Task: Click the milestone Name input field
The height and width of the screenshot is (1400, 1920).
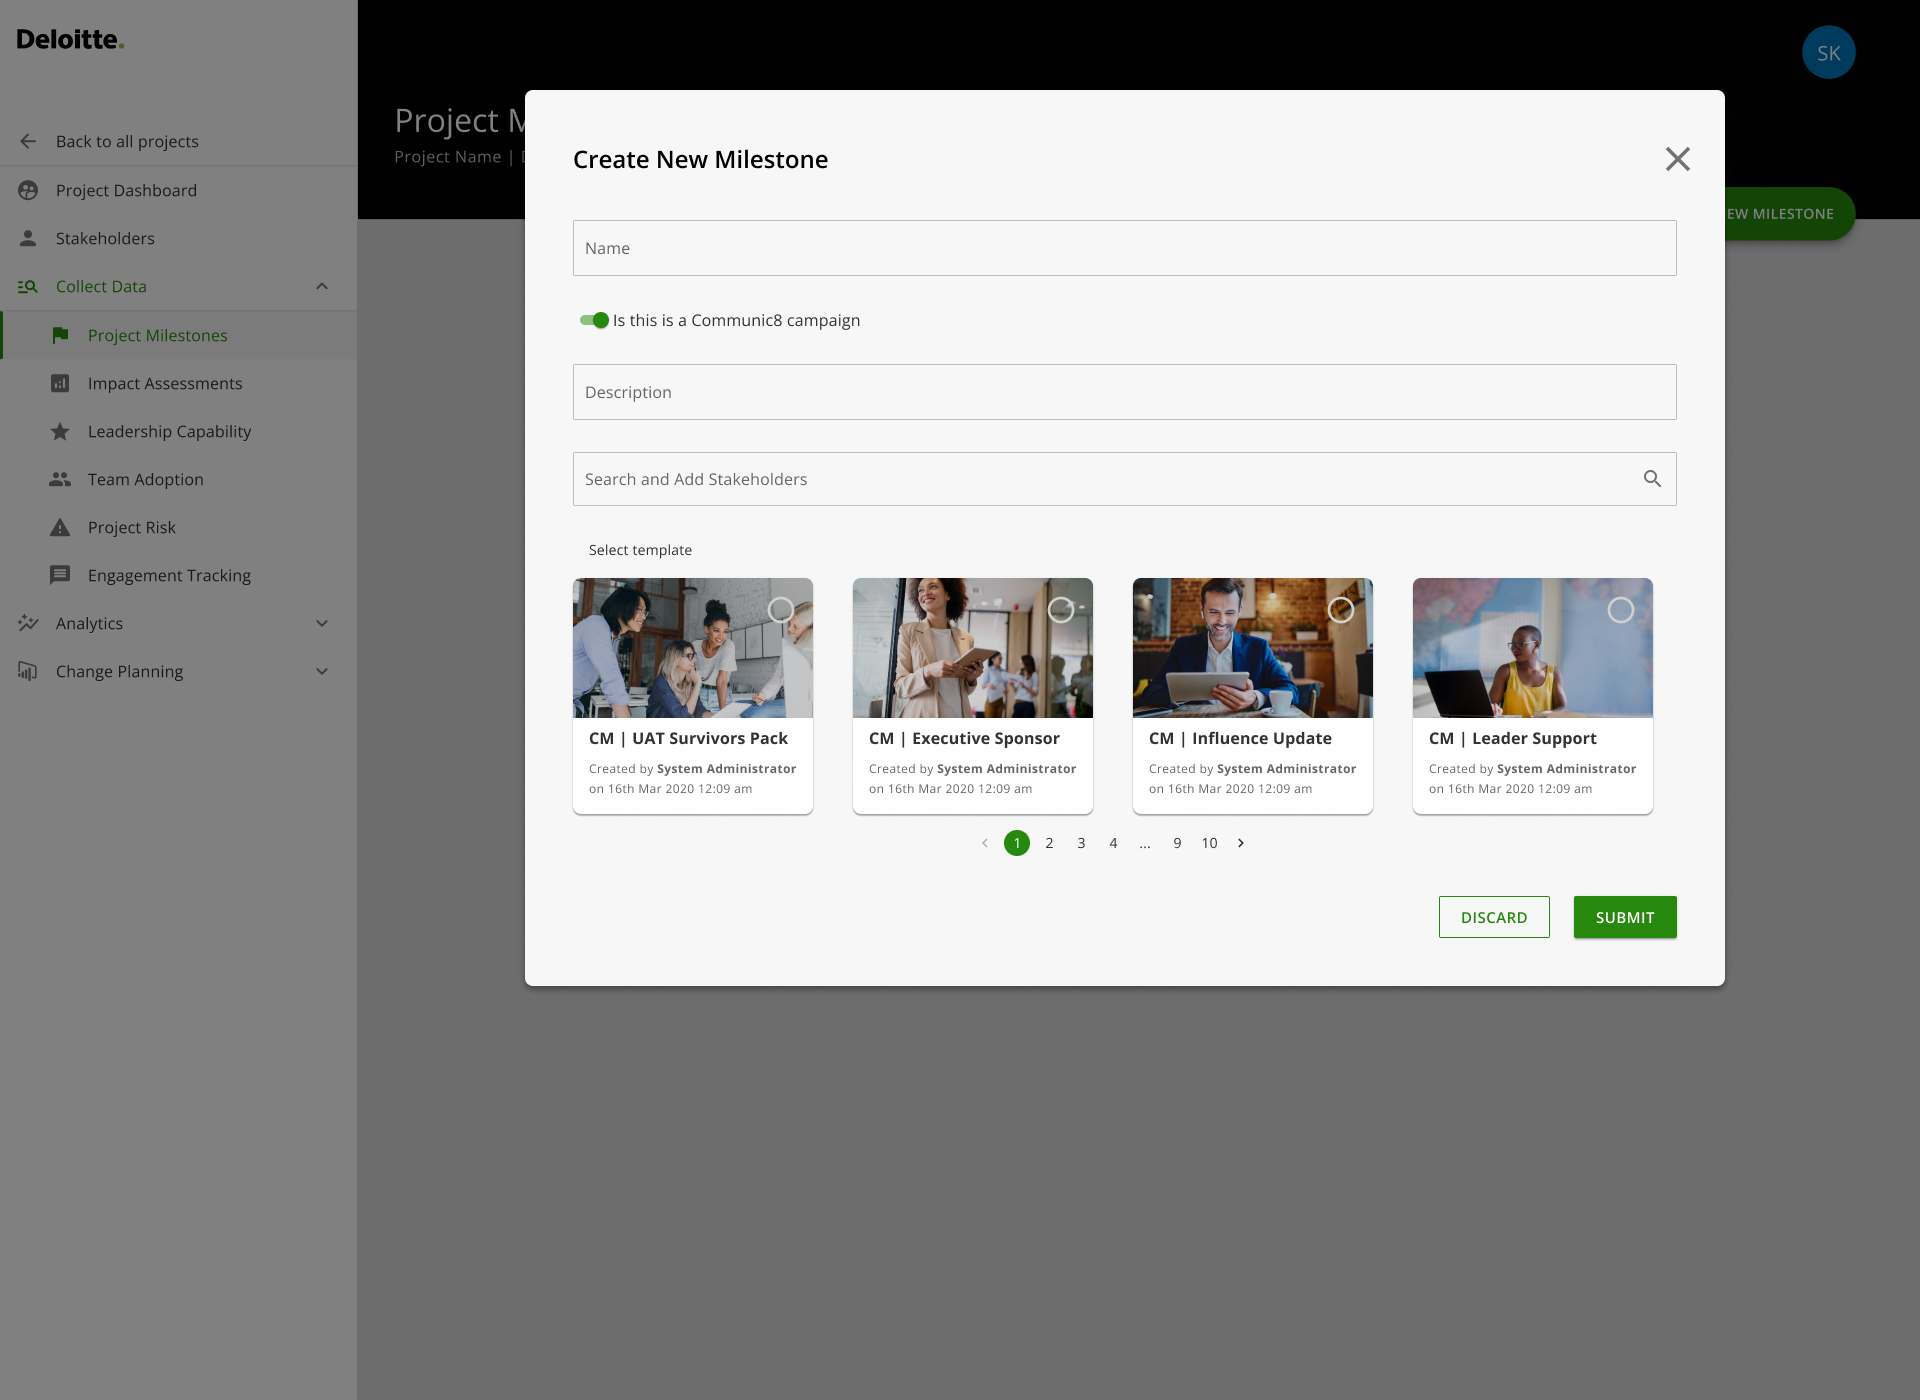Action: [x=1124, y=248]
